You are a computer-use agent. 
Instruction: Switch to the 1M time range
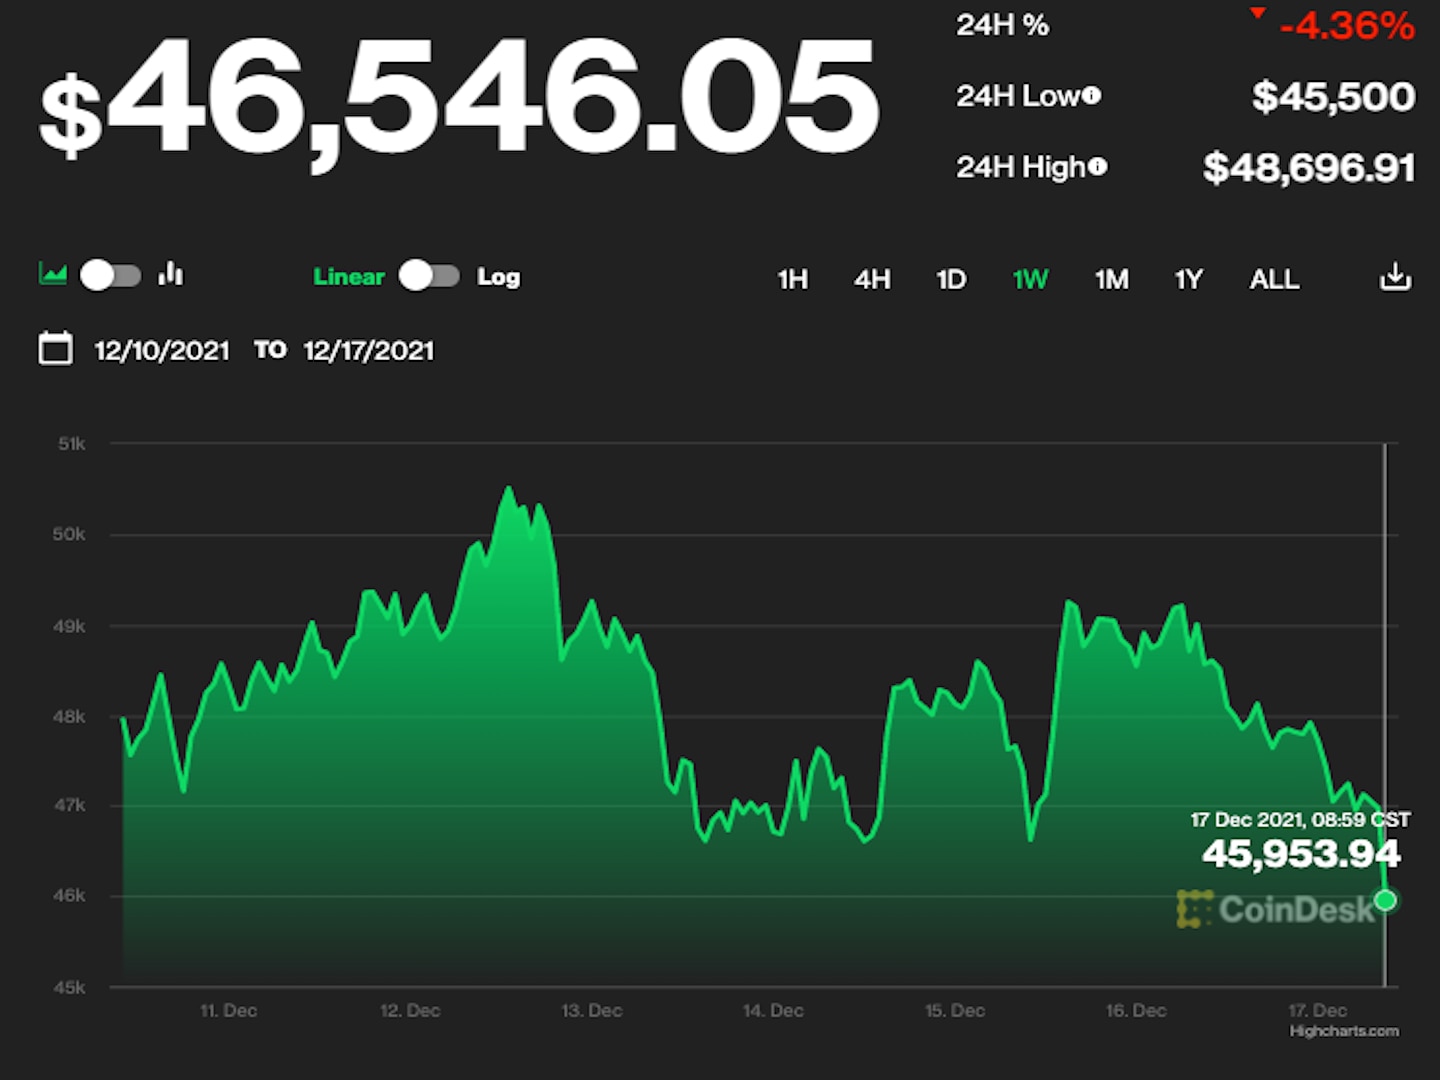pyautogui.click(x=1111, y=279)
